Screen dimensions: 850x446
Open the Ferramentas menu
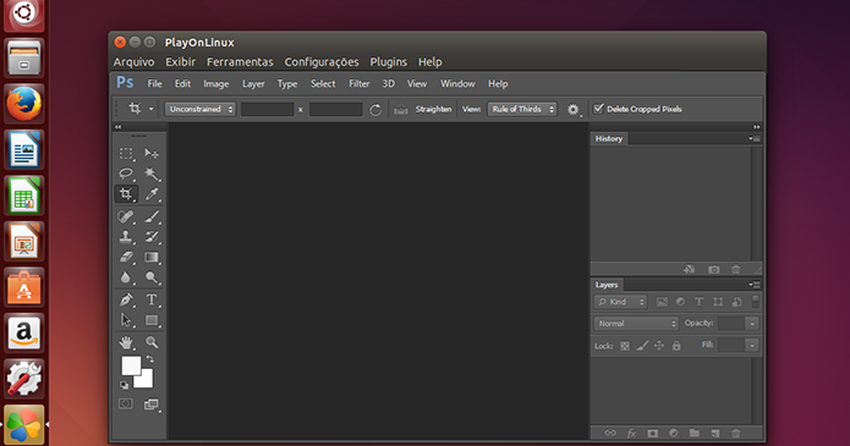(x=240, y=62)
